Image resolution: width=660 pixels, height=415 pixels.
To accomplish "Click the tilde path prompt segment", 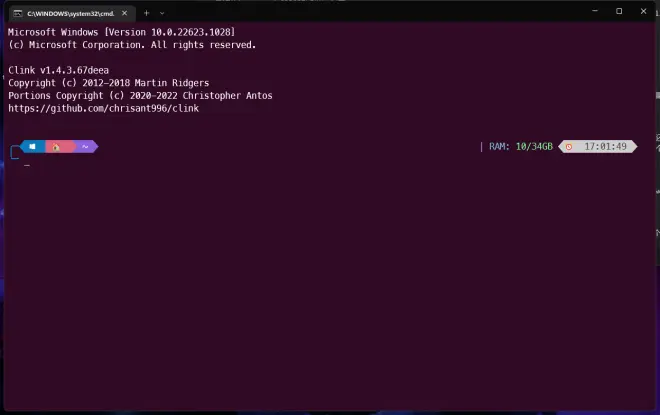I will [86, 146].
